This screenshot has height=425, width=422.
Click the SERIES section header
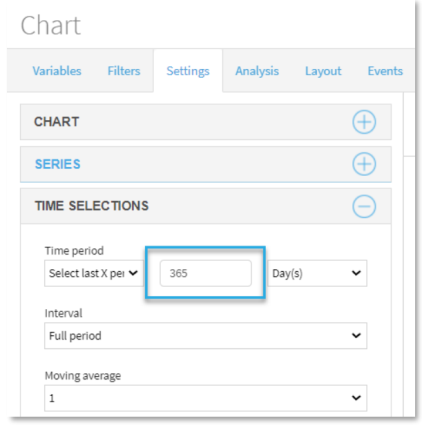[206, 164]
